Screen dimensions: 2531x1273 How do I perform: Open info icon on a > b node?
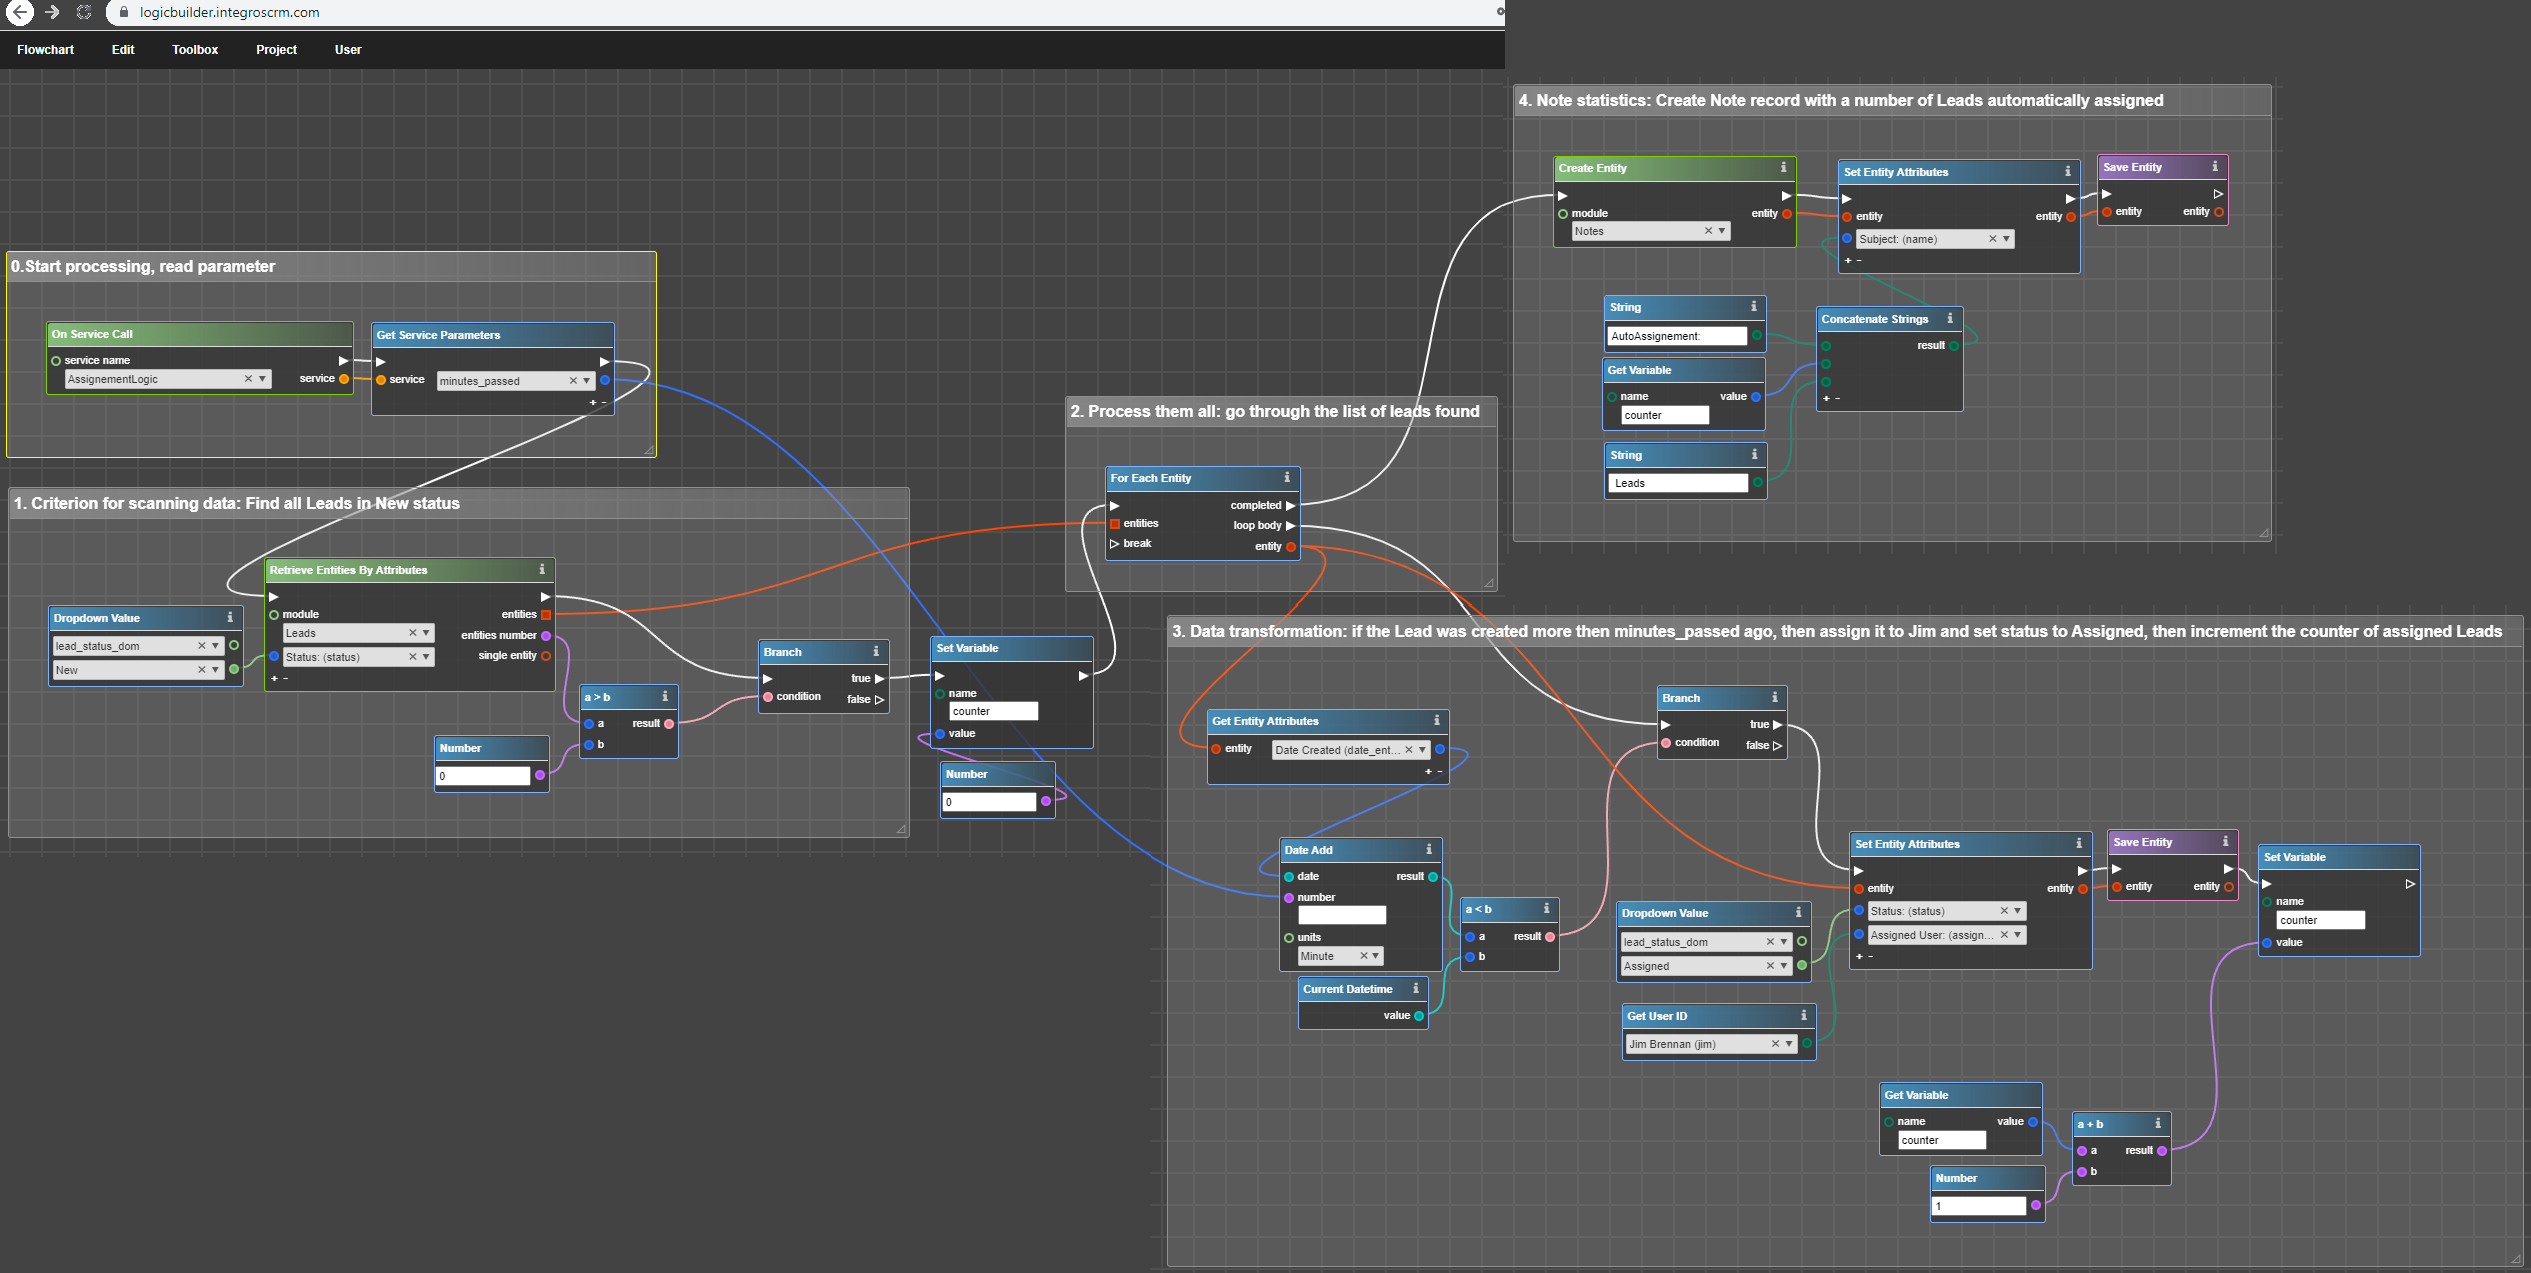(665, 697)
